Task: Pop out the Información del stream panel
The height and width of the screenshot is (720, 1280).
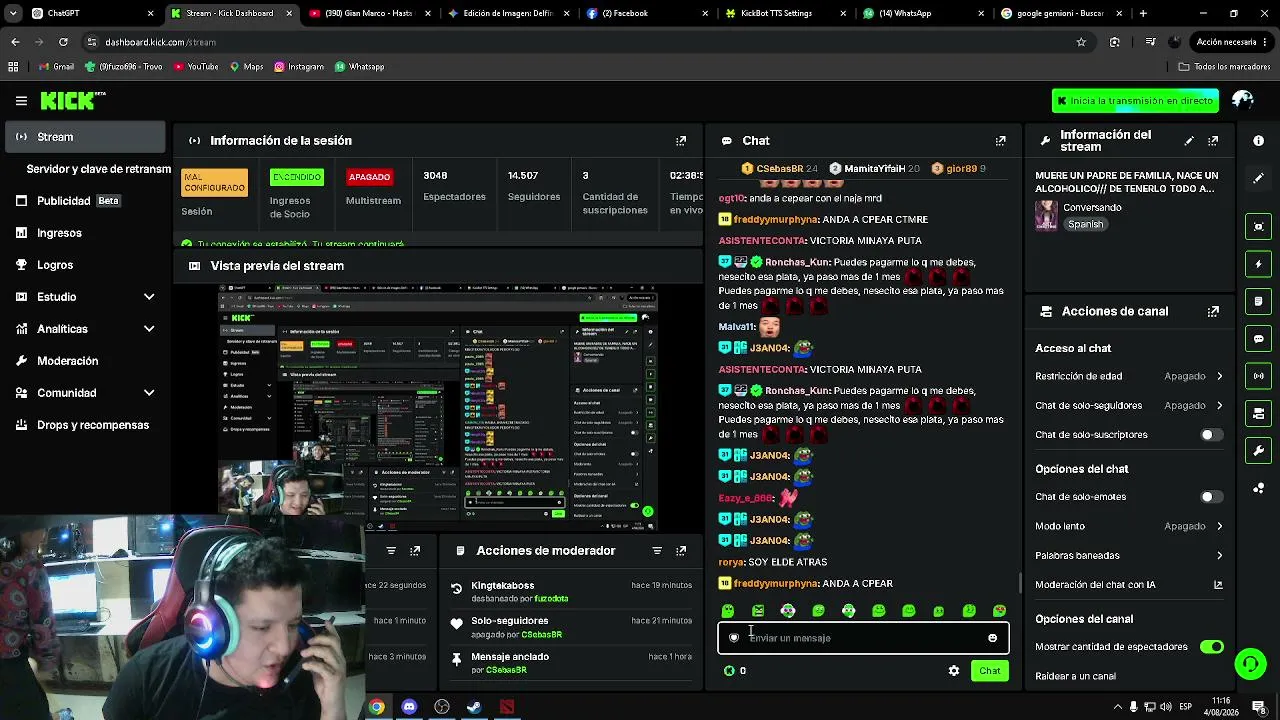Action: [1213, 141]
